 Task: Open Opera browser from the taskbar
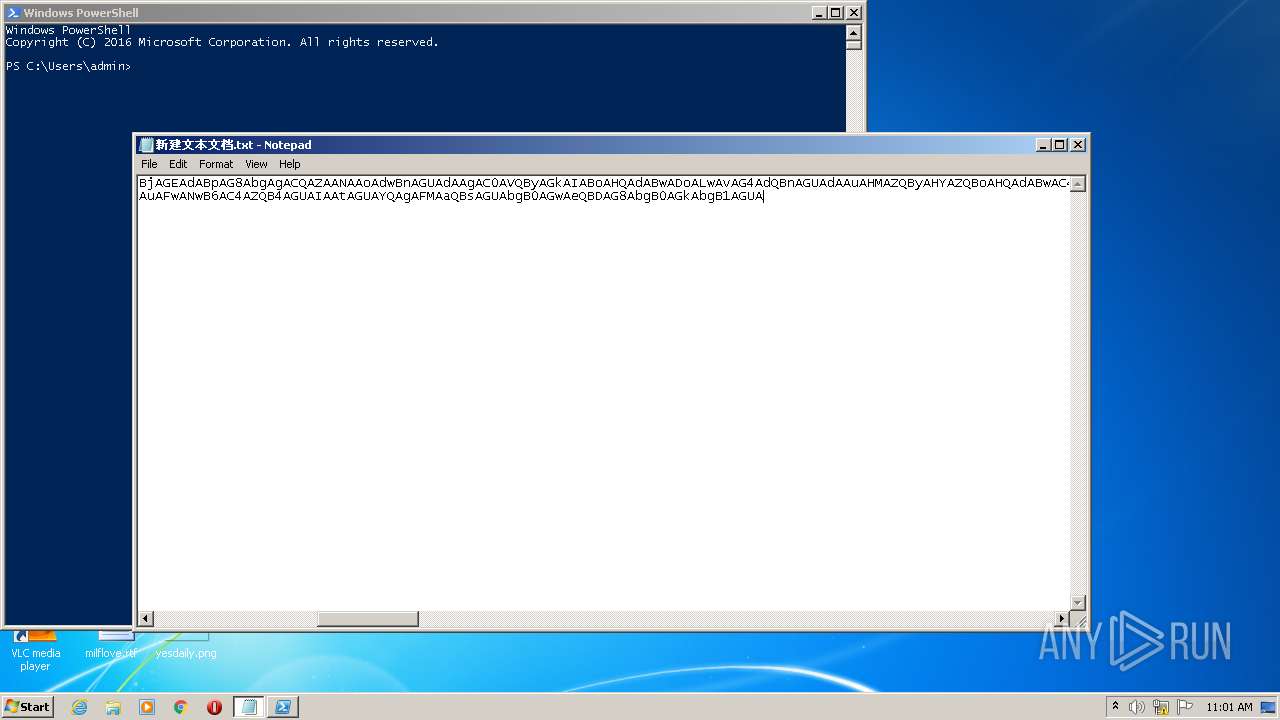pos(214,707)
